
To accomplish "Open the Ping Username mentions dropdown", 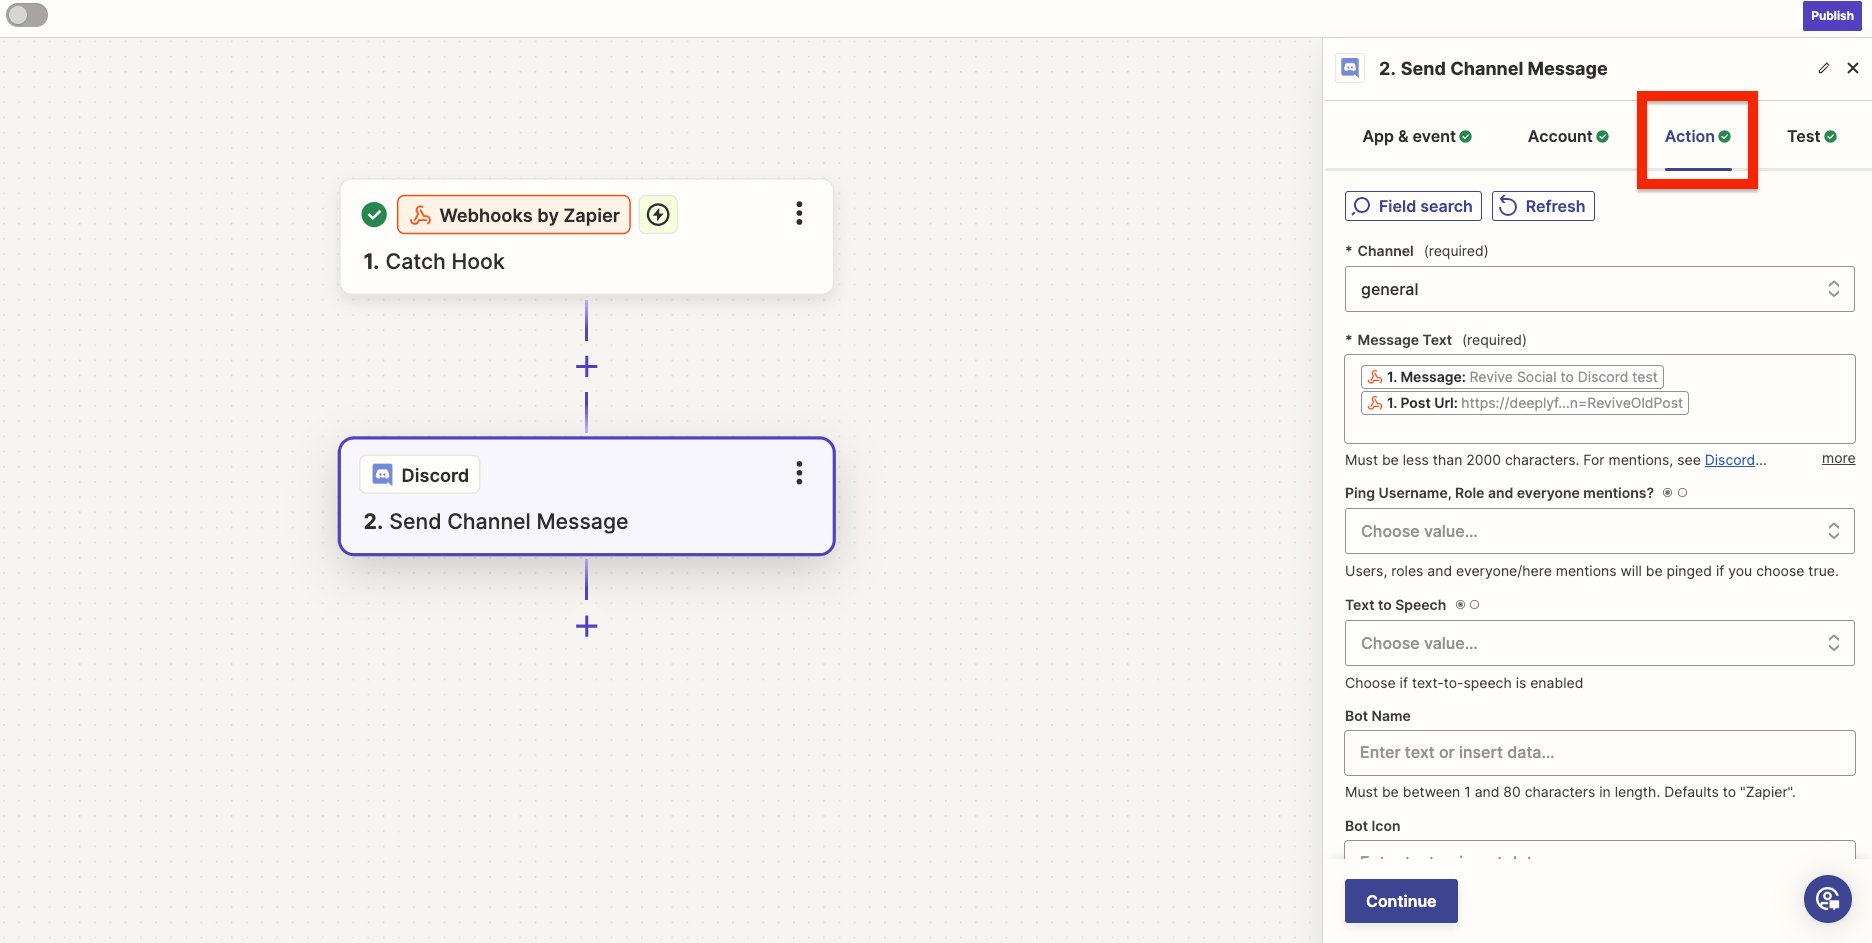I will [1599, 531].
